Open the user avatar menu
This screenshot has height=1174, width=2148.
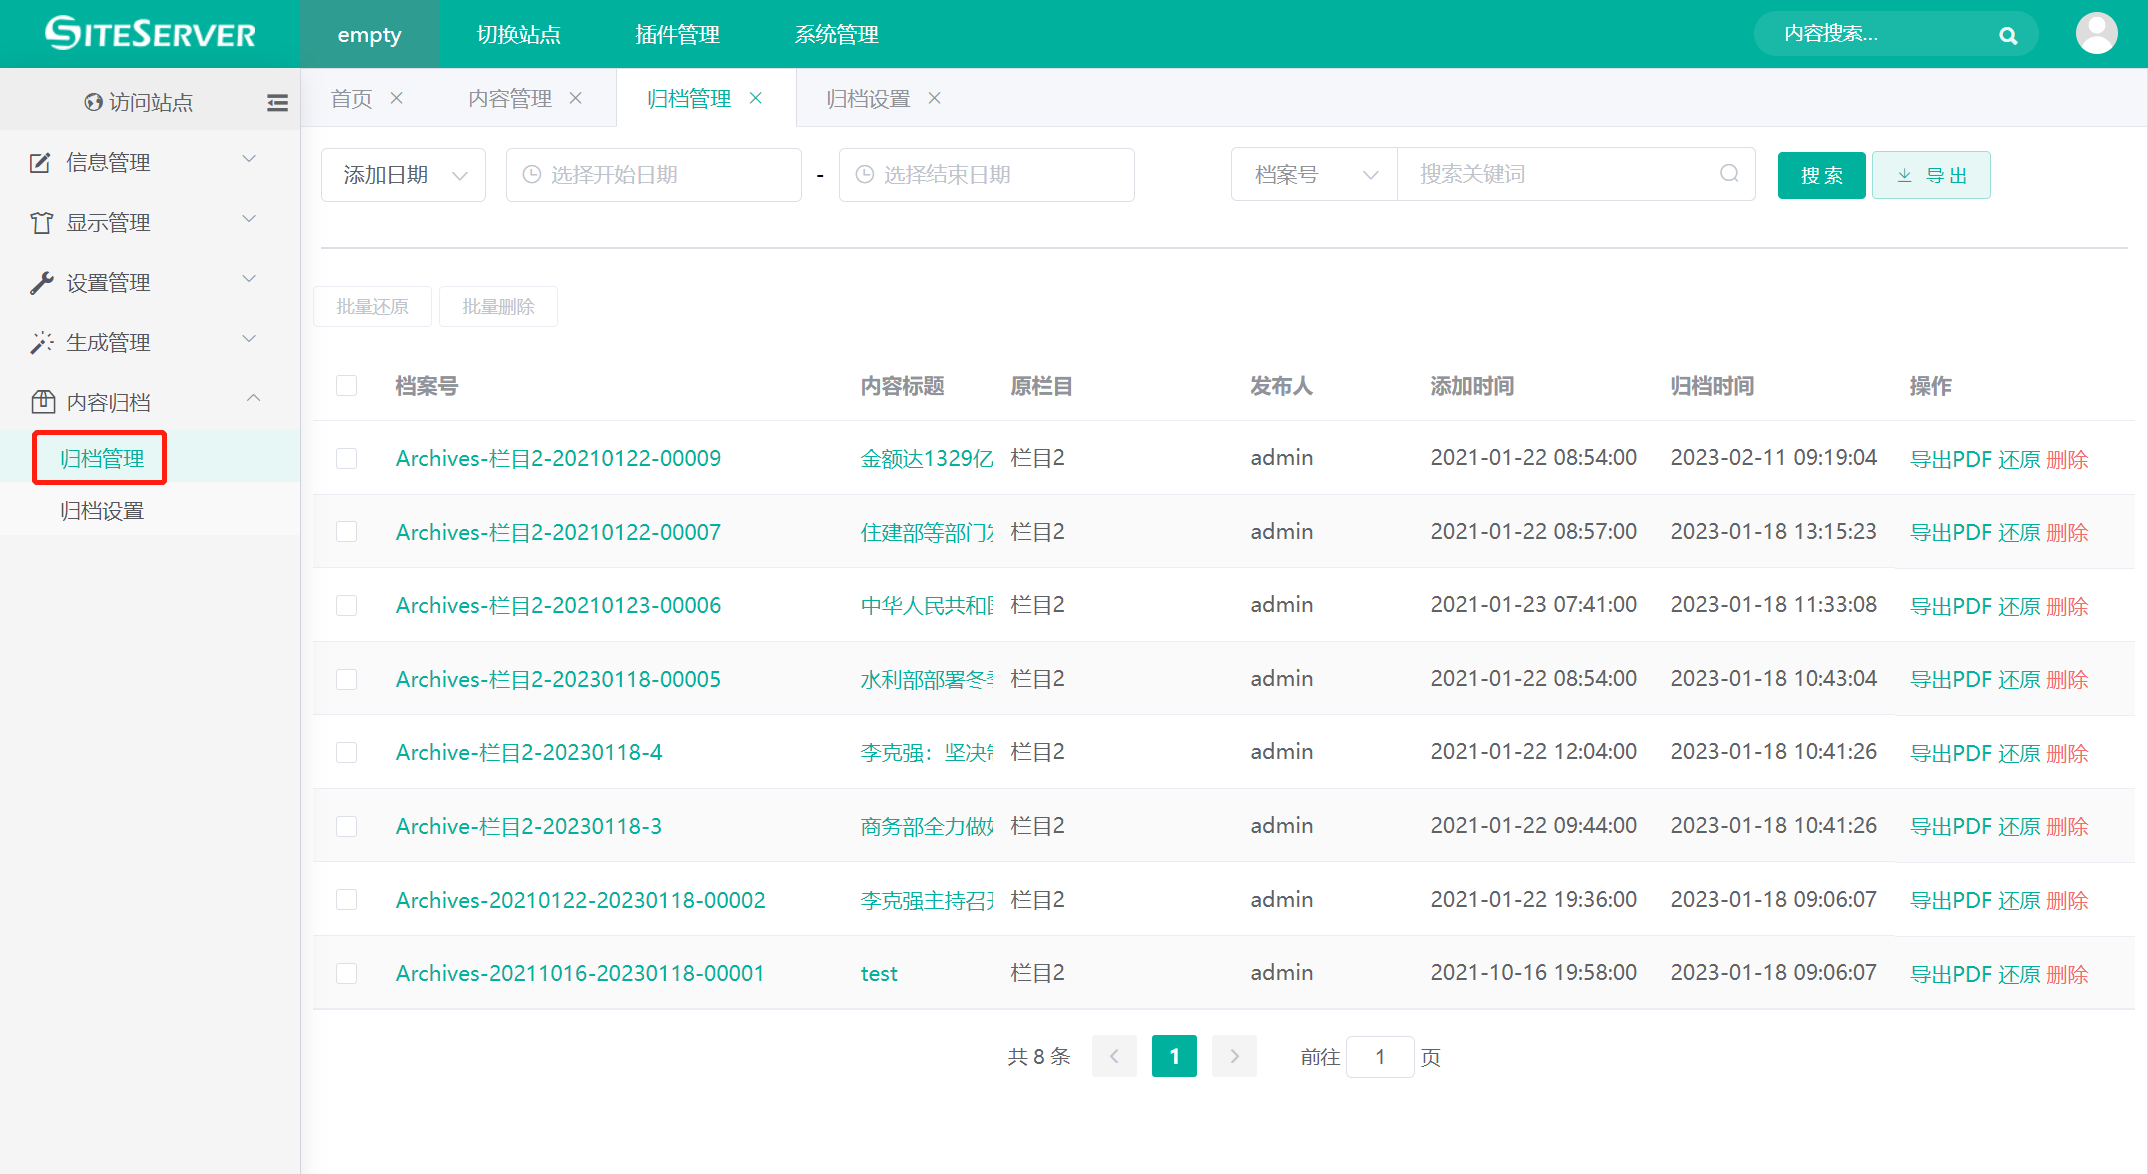[x=2096, y=34]
